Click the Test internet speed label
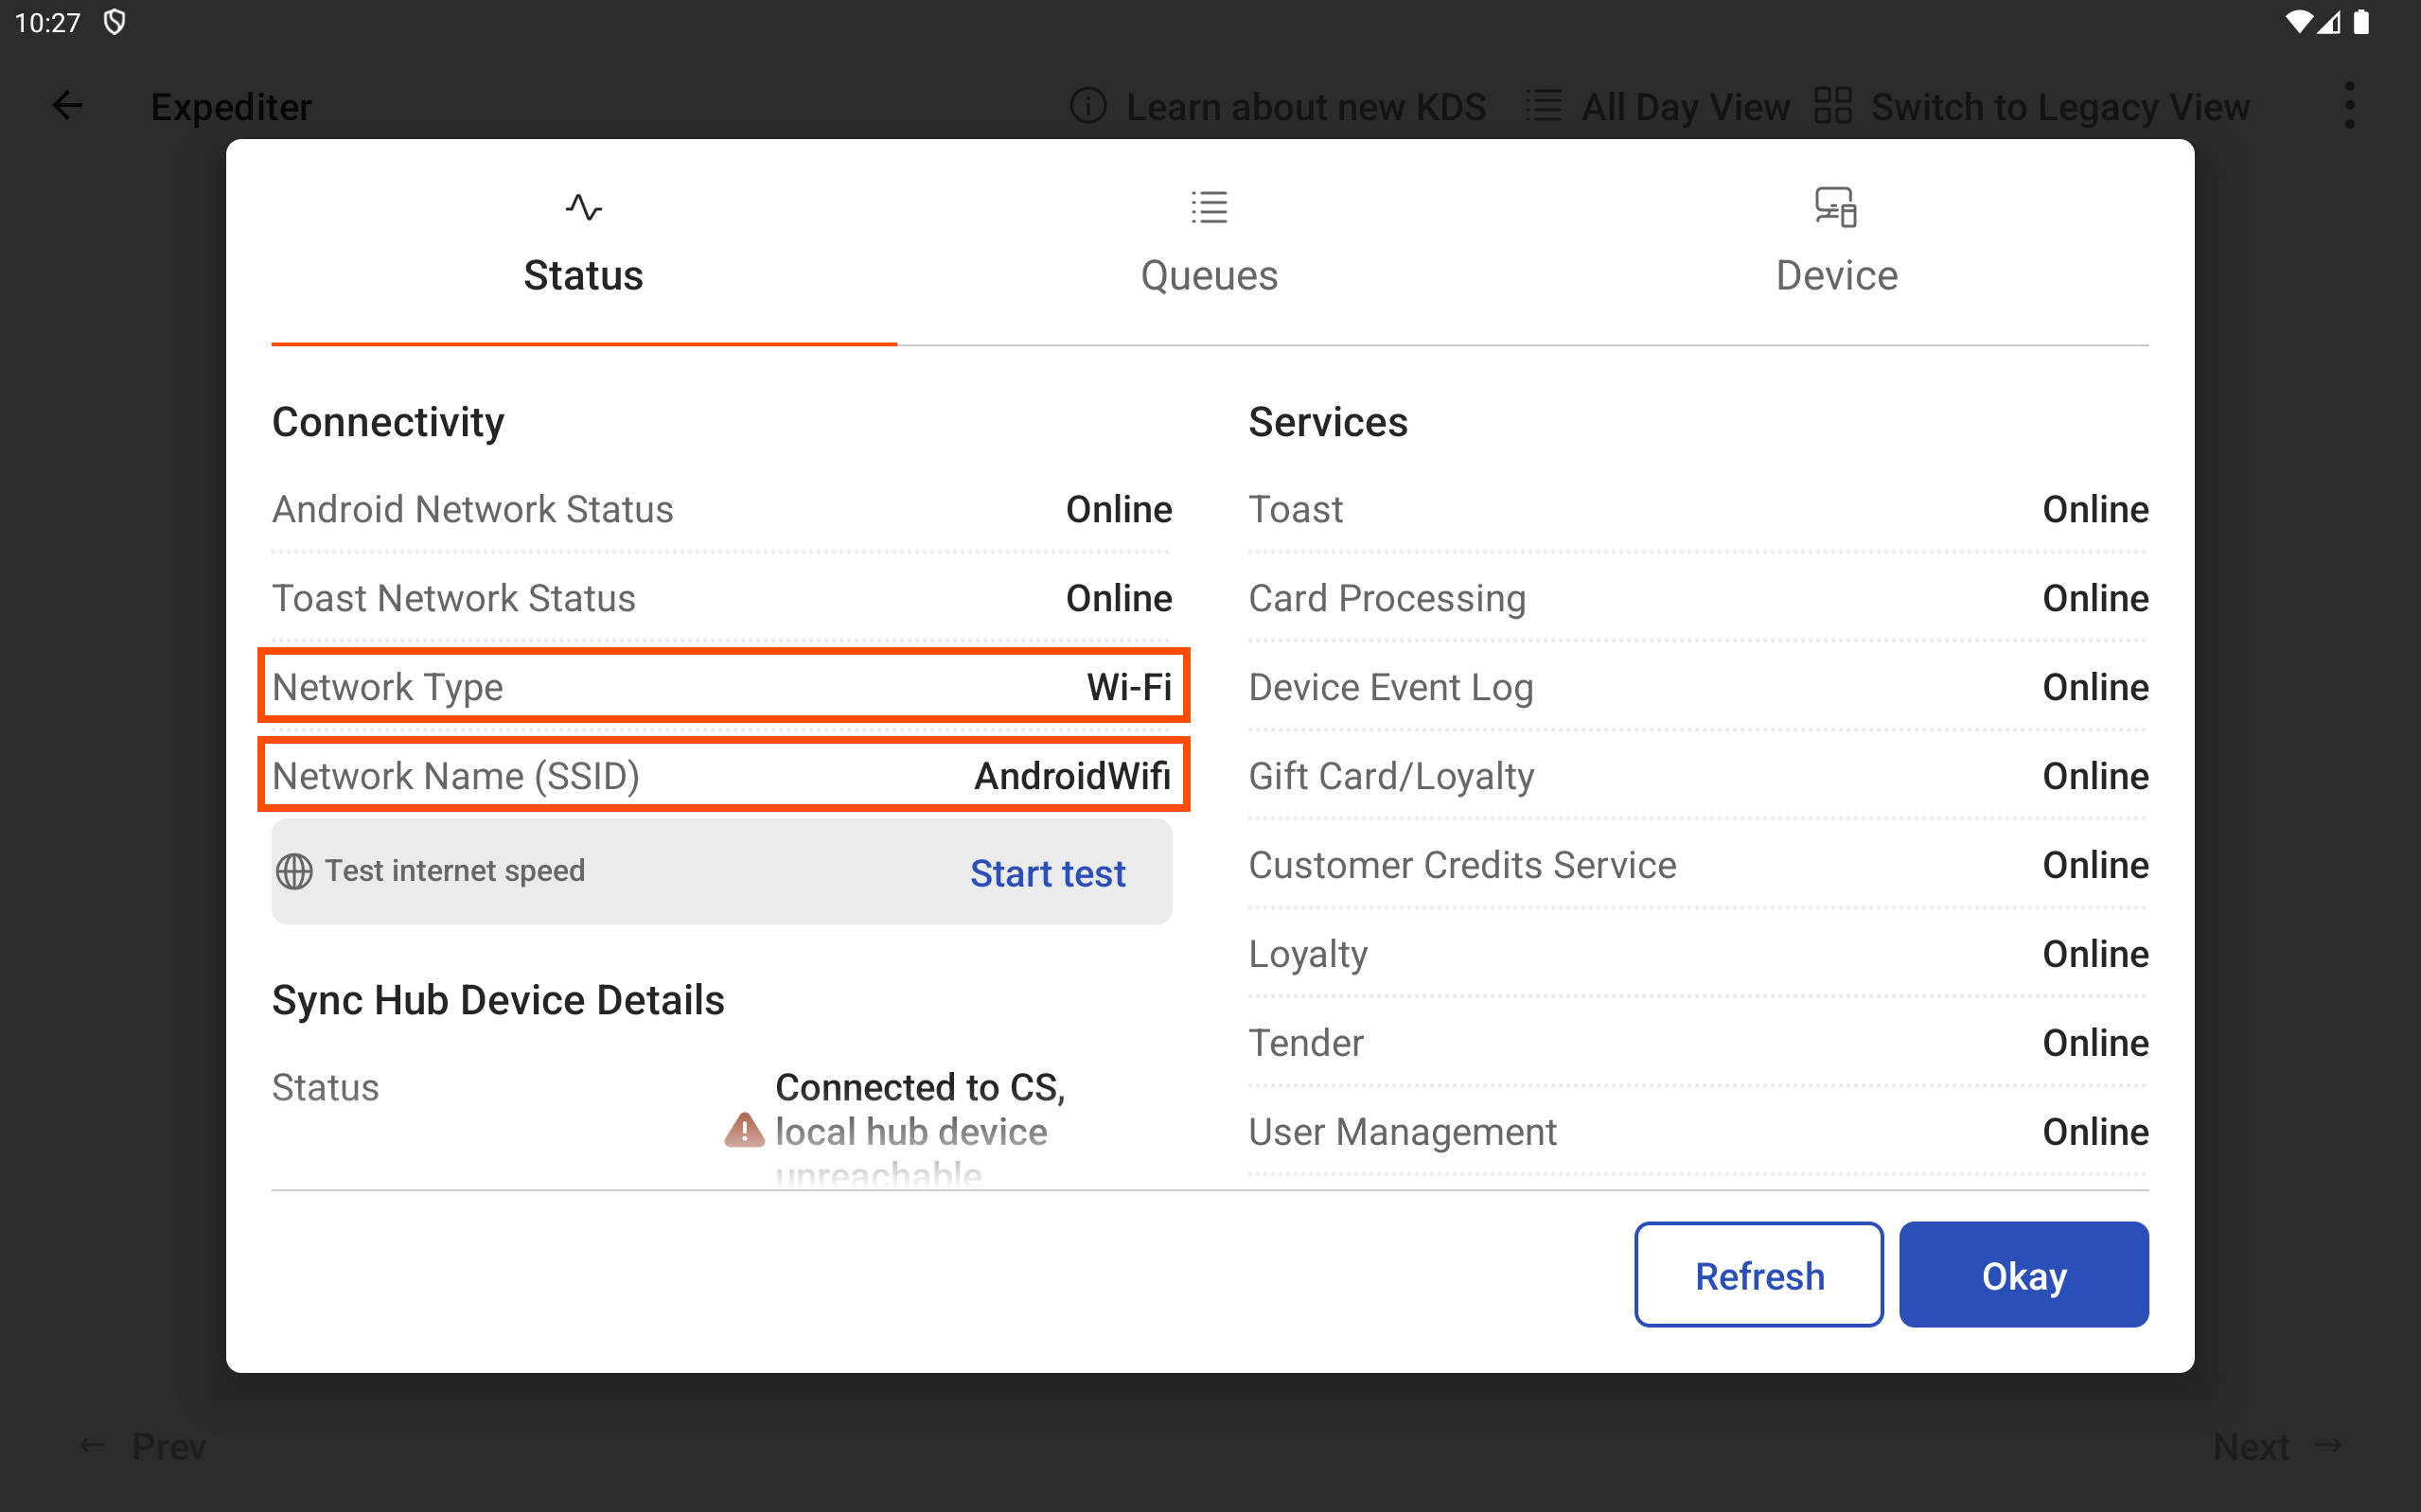The width and height of the screenshot is (2421, 1512). (455, 871)
